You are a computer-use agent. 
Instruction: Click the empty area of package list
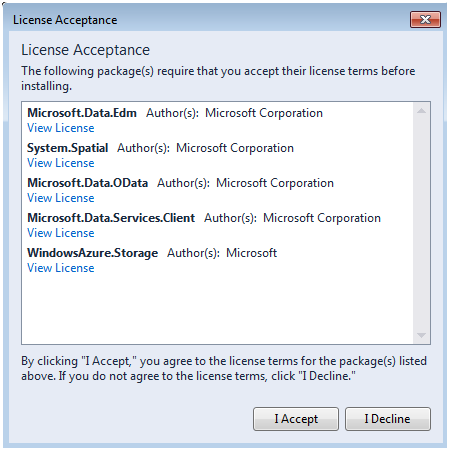click(x=217, y=308)
